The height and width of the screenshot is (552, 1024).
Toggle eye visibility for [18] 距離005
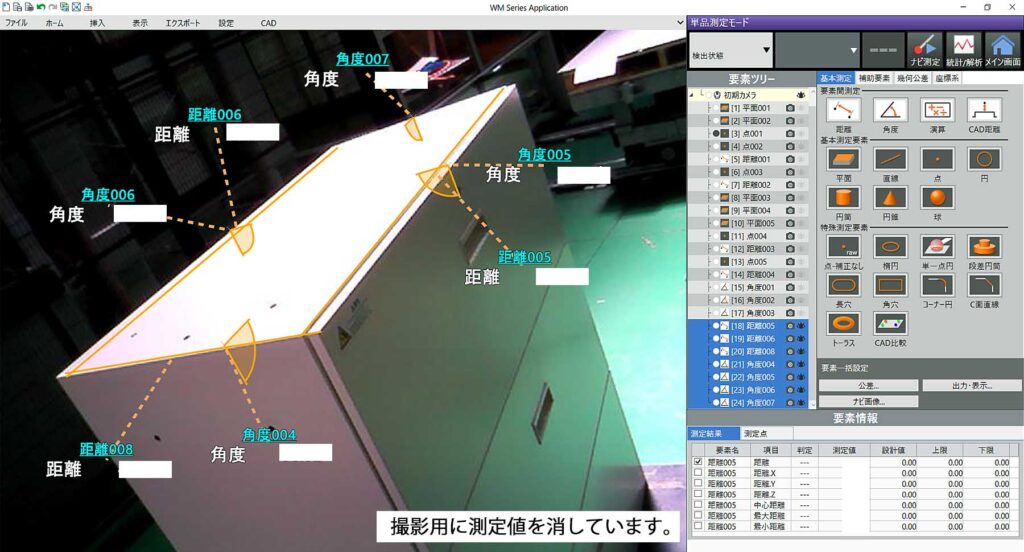coord(802,326)
